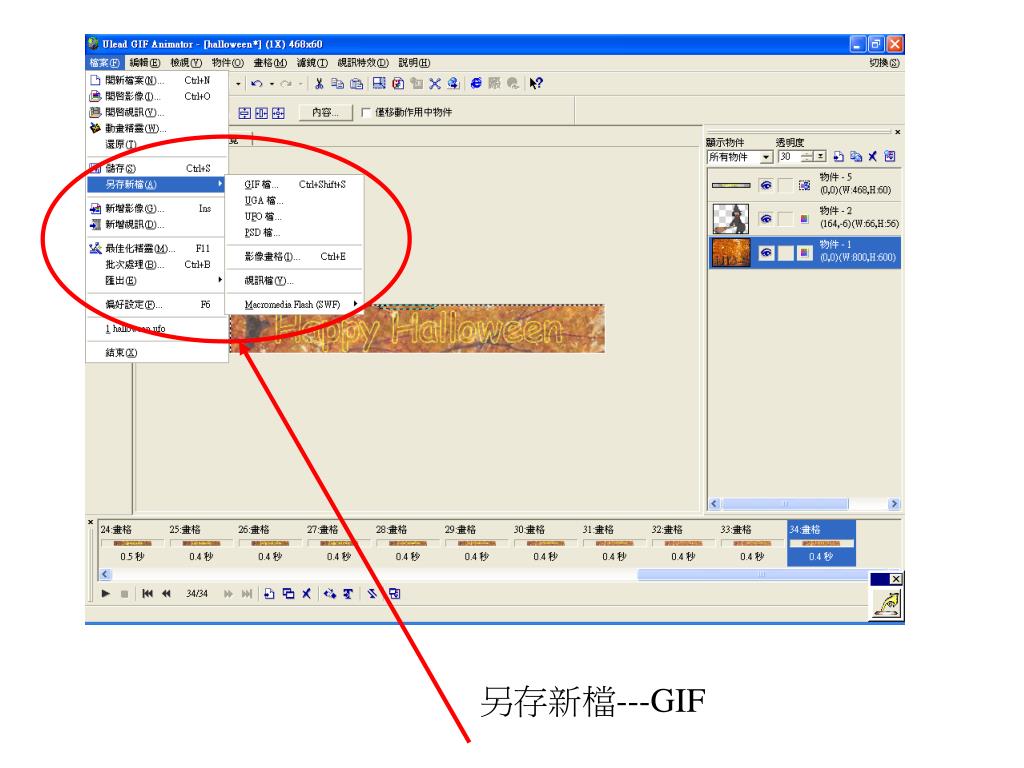Click the frame properties icon at toolbar end
This screenshot has width=1024, height=768.
[394, 594]
